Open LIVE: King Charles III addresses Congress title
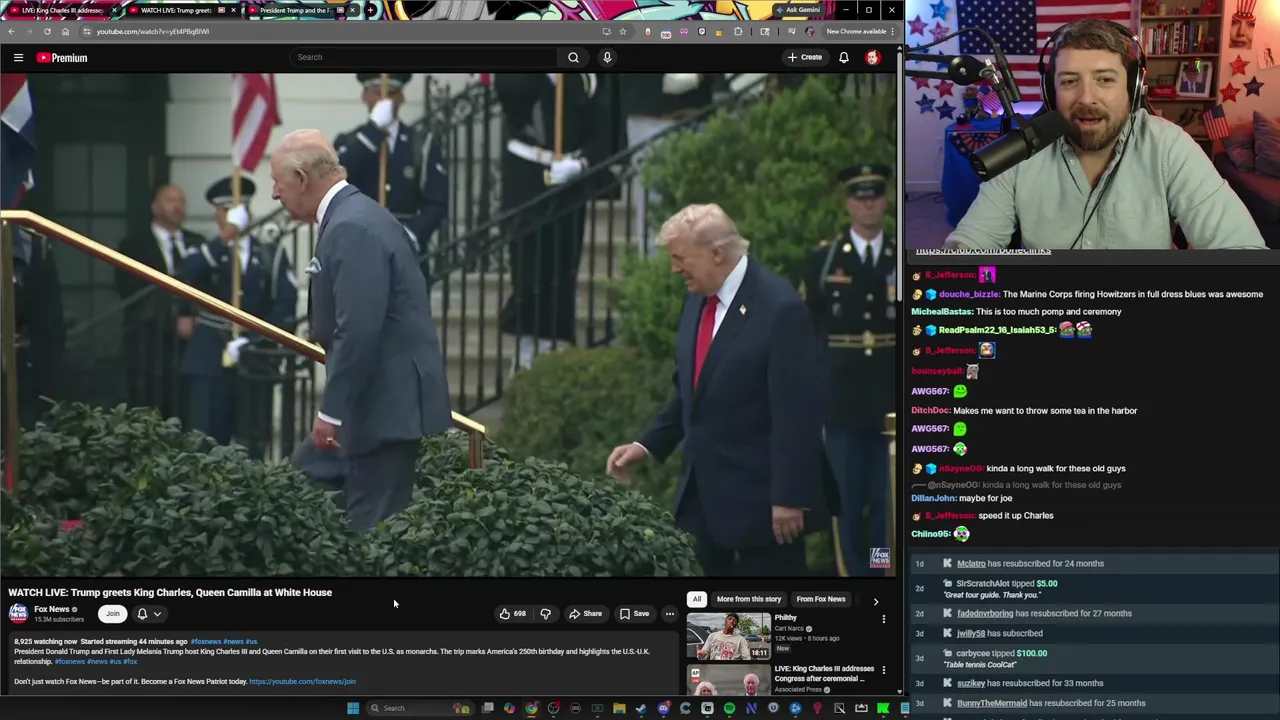Screen dimensions: 1280x720 click(824, 673)
